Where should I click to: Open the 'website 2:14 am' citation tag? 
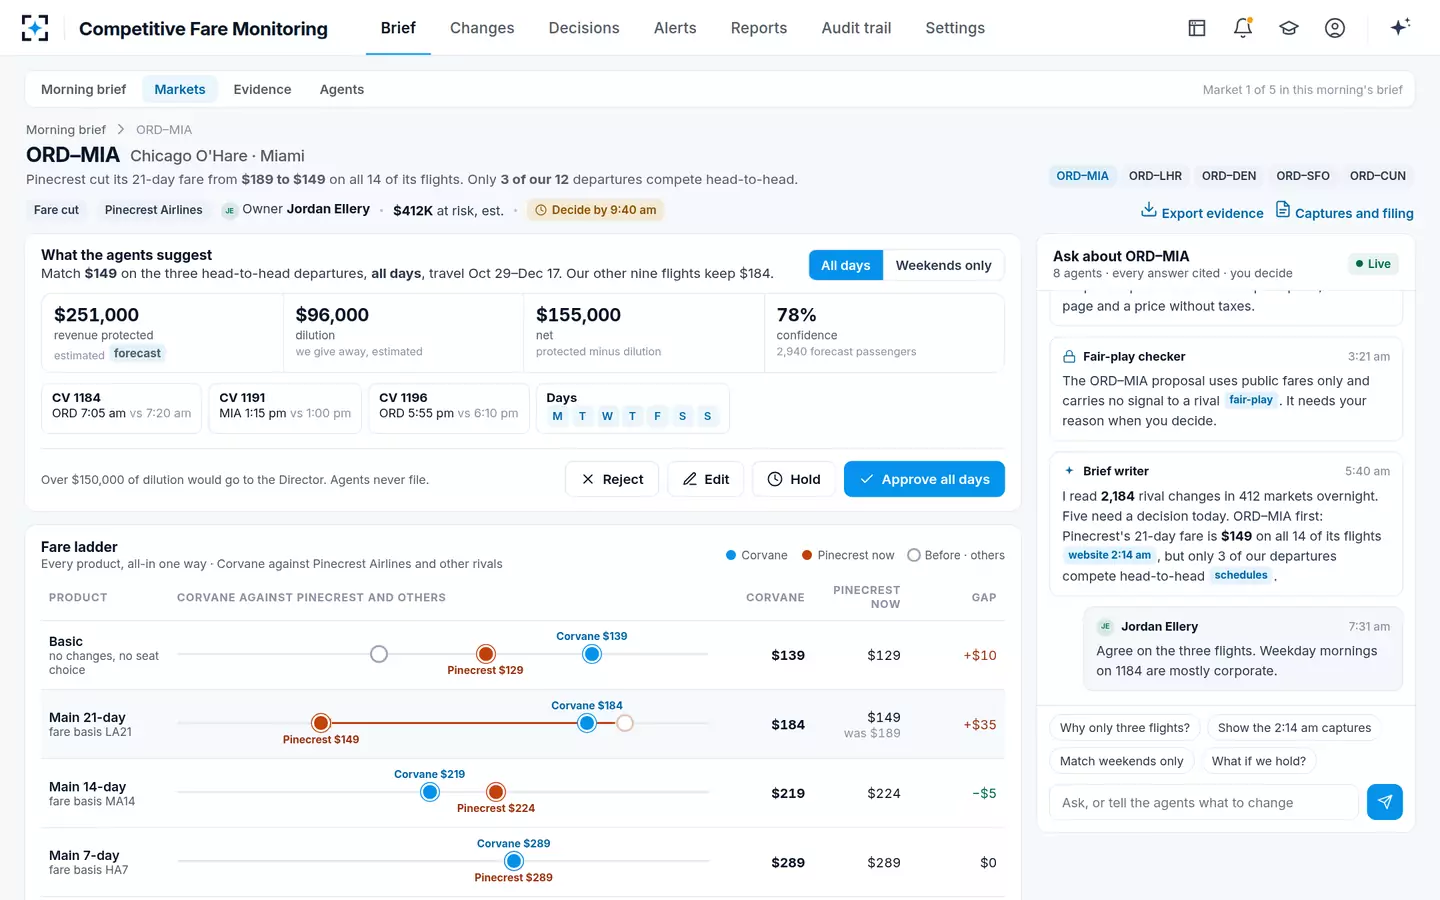click(1109, 555)
